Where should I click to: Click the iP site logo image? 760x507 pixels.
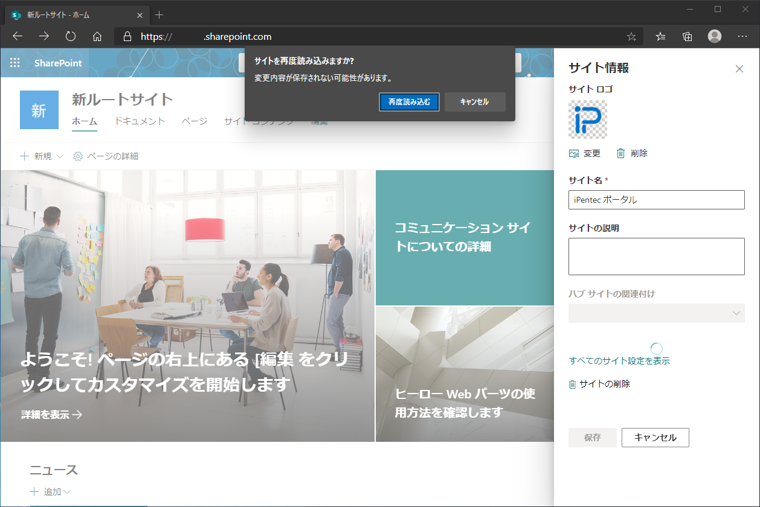587,119
